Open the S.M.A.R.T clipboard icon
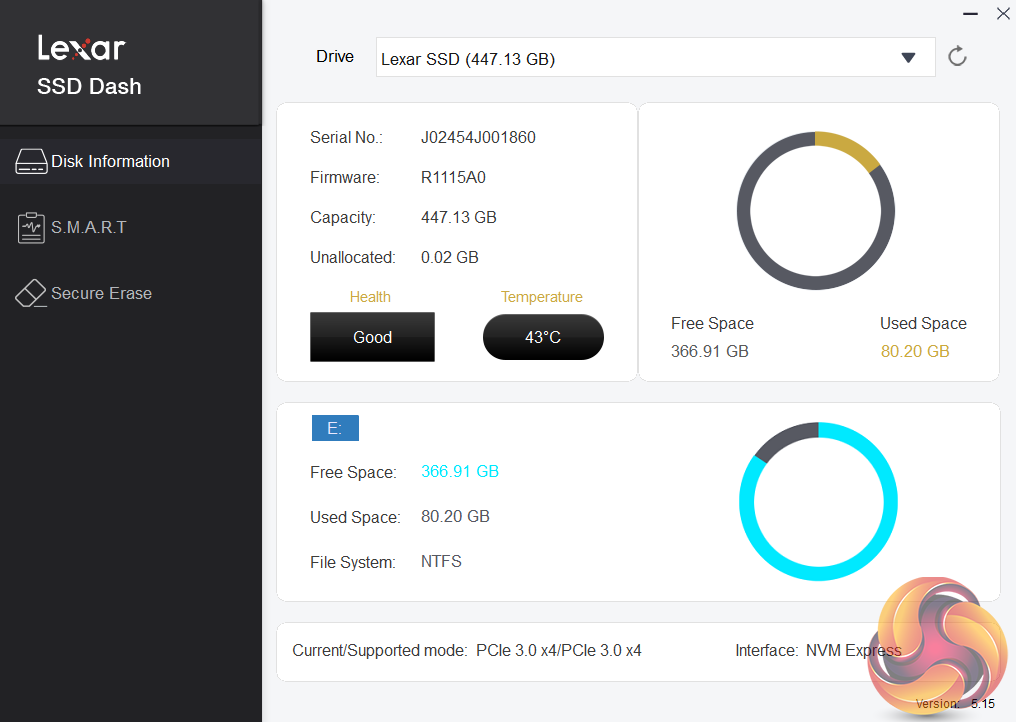Viewport: 1016px width, 722px height. click(31, 227)
